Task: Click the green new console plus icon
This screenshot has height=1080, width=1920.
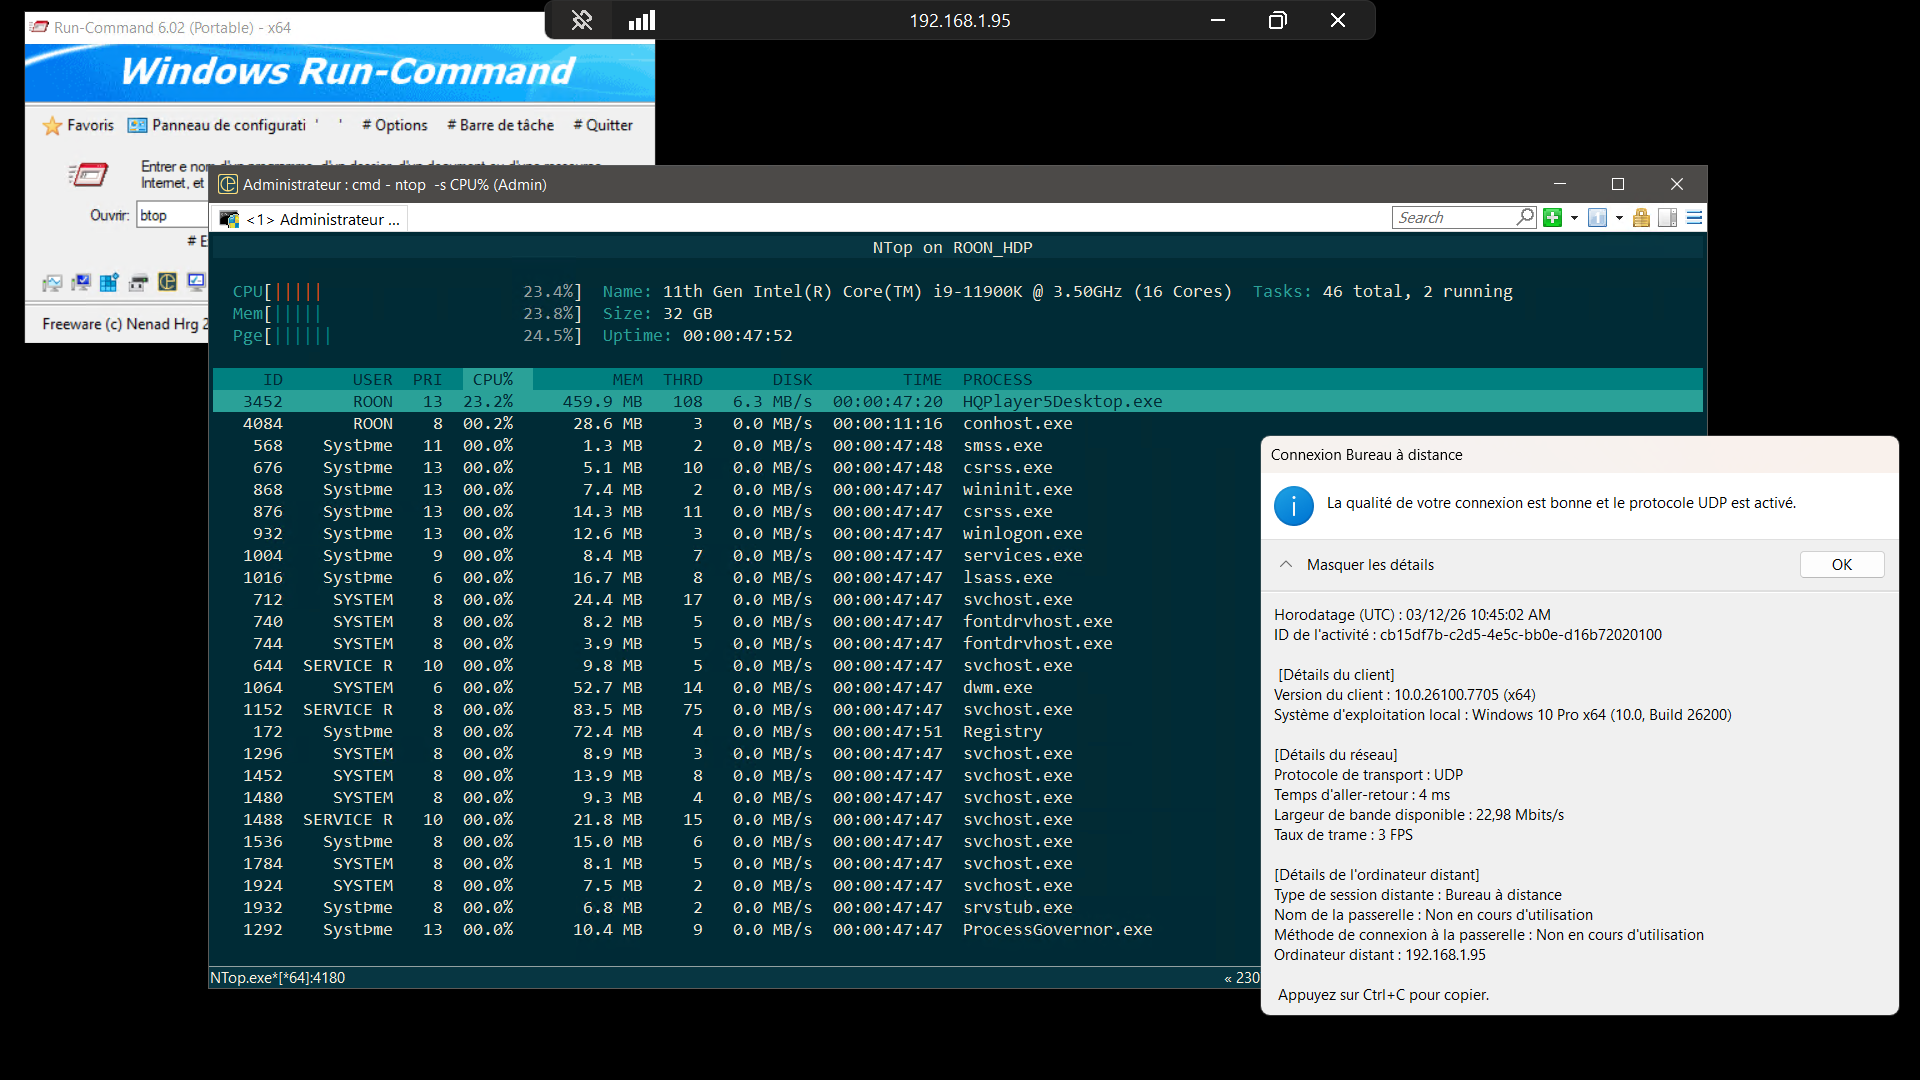Action: click(1552, 218)
